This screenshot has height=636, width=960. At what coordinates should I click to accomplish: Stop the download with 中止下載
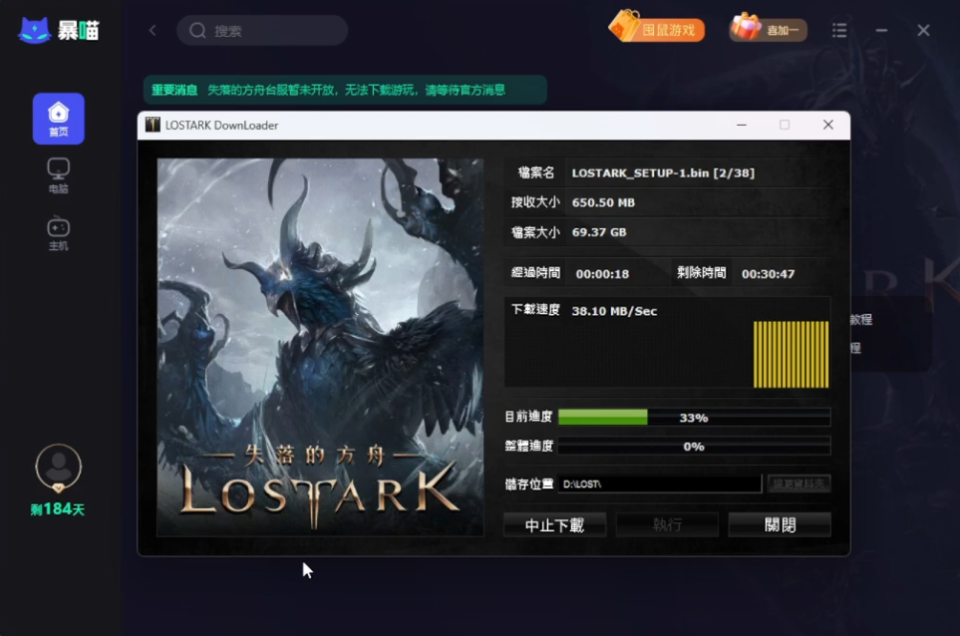coord(555,525)
